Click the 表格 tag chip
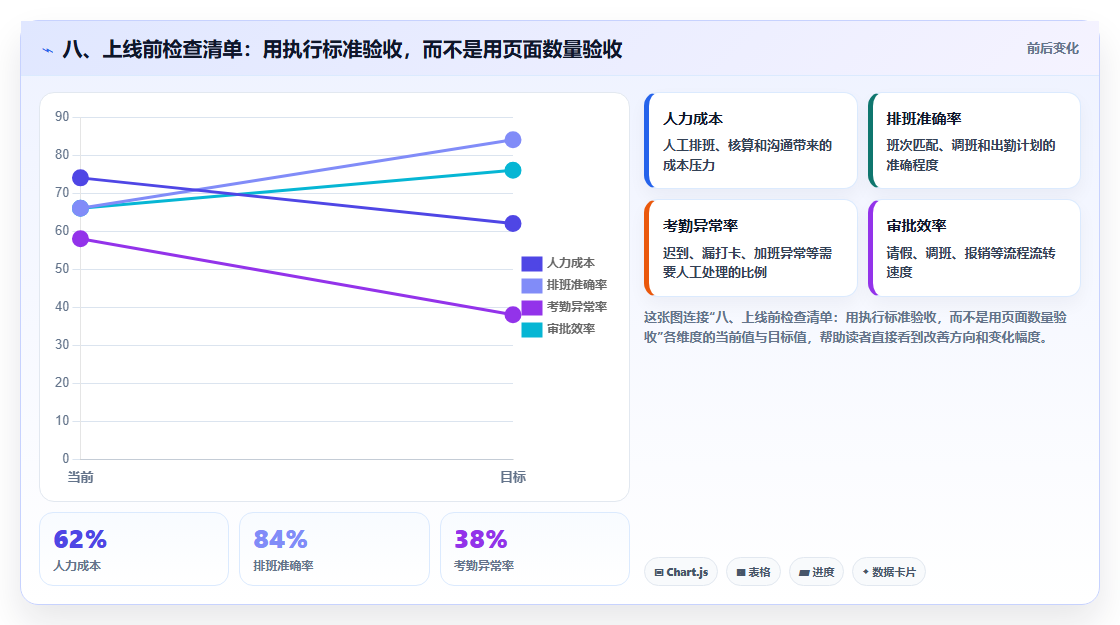 754,572
